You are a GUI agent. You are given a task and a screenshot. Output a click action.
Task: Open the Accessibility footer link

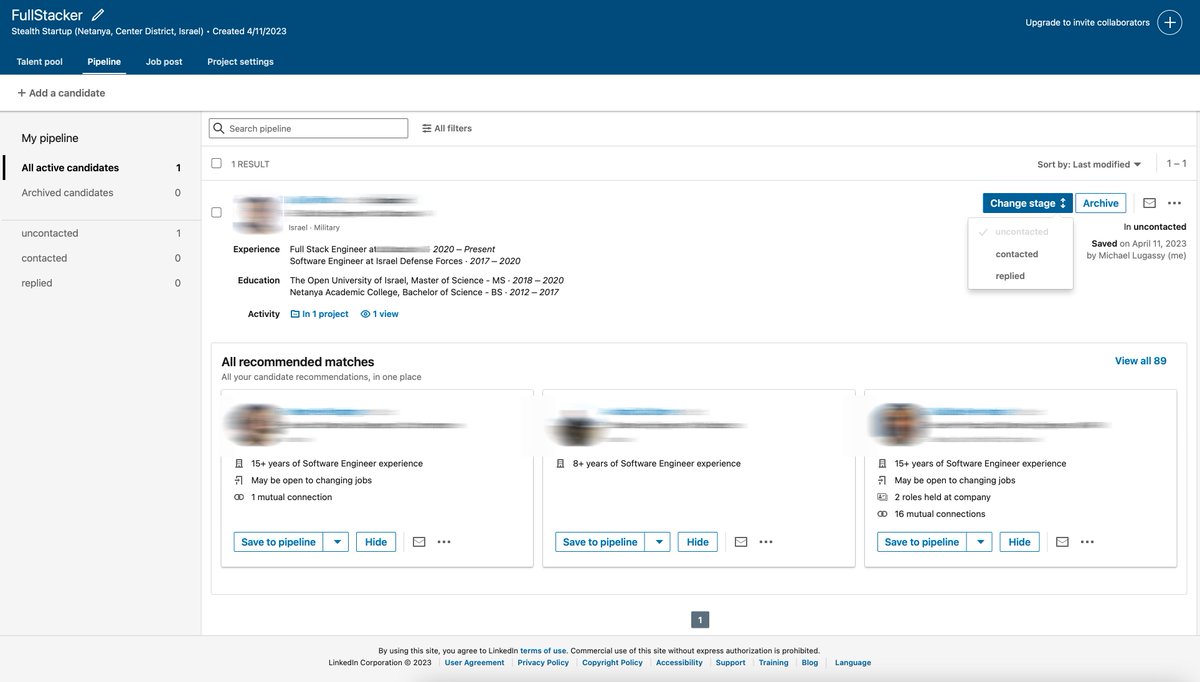(679, 662)
